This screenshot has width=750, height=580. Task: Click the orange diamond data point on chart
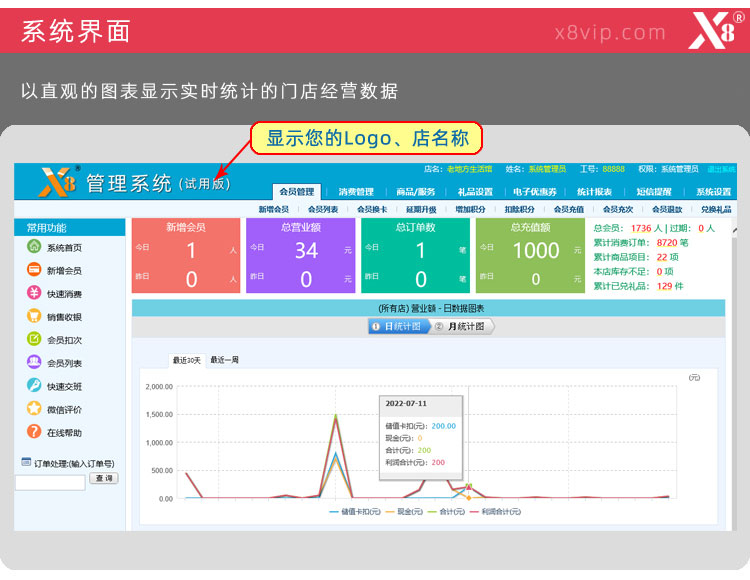pos(469,498)
